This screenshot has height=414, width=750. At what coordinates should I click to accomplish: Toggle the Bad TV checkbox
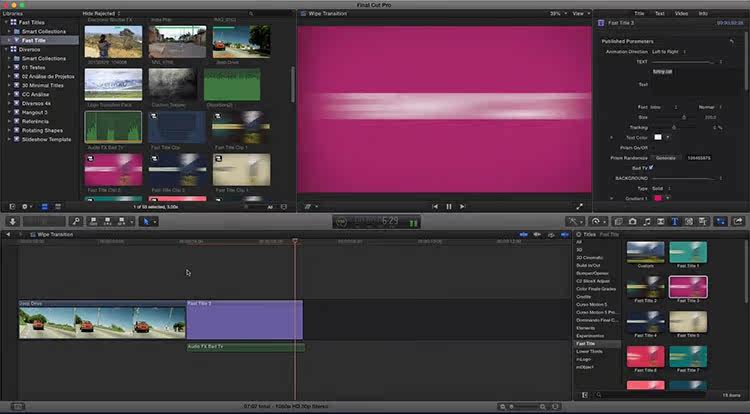point(651,168)
